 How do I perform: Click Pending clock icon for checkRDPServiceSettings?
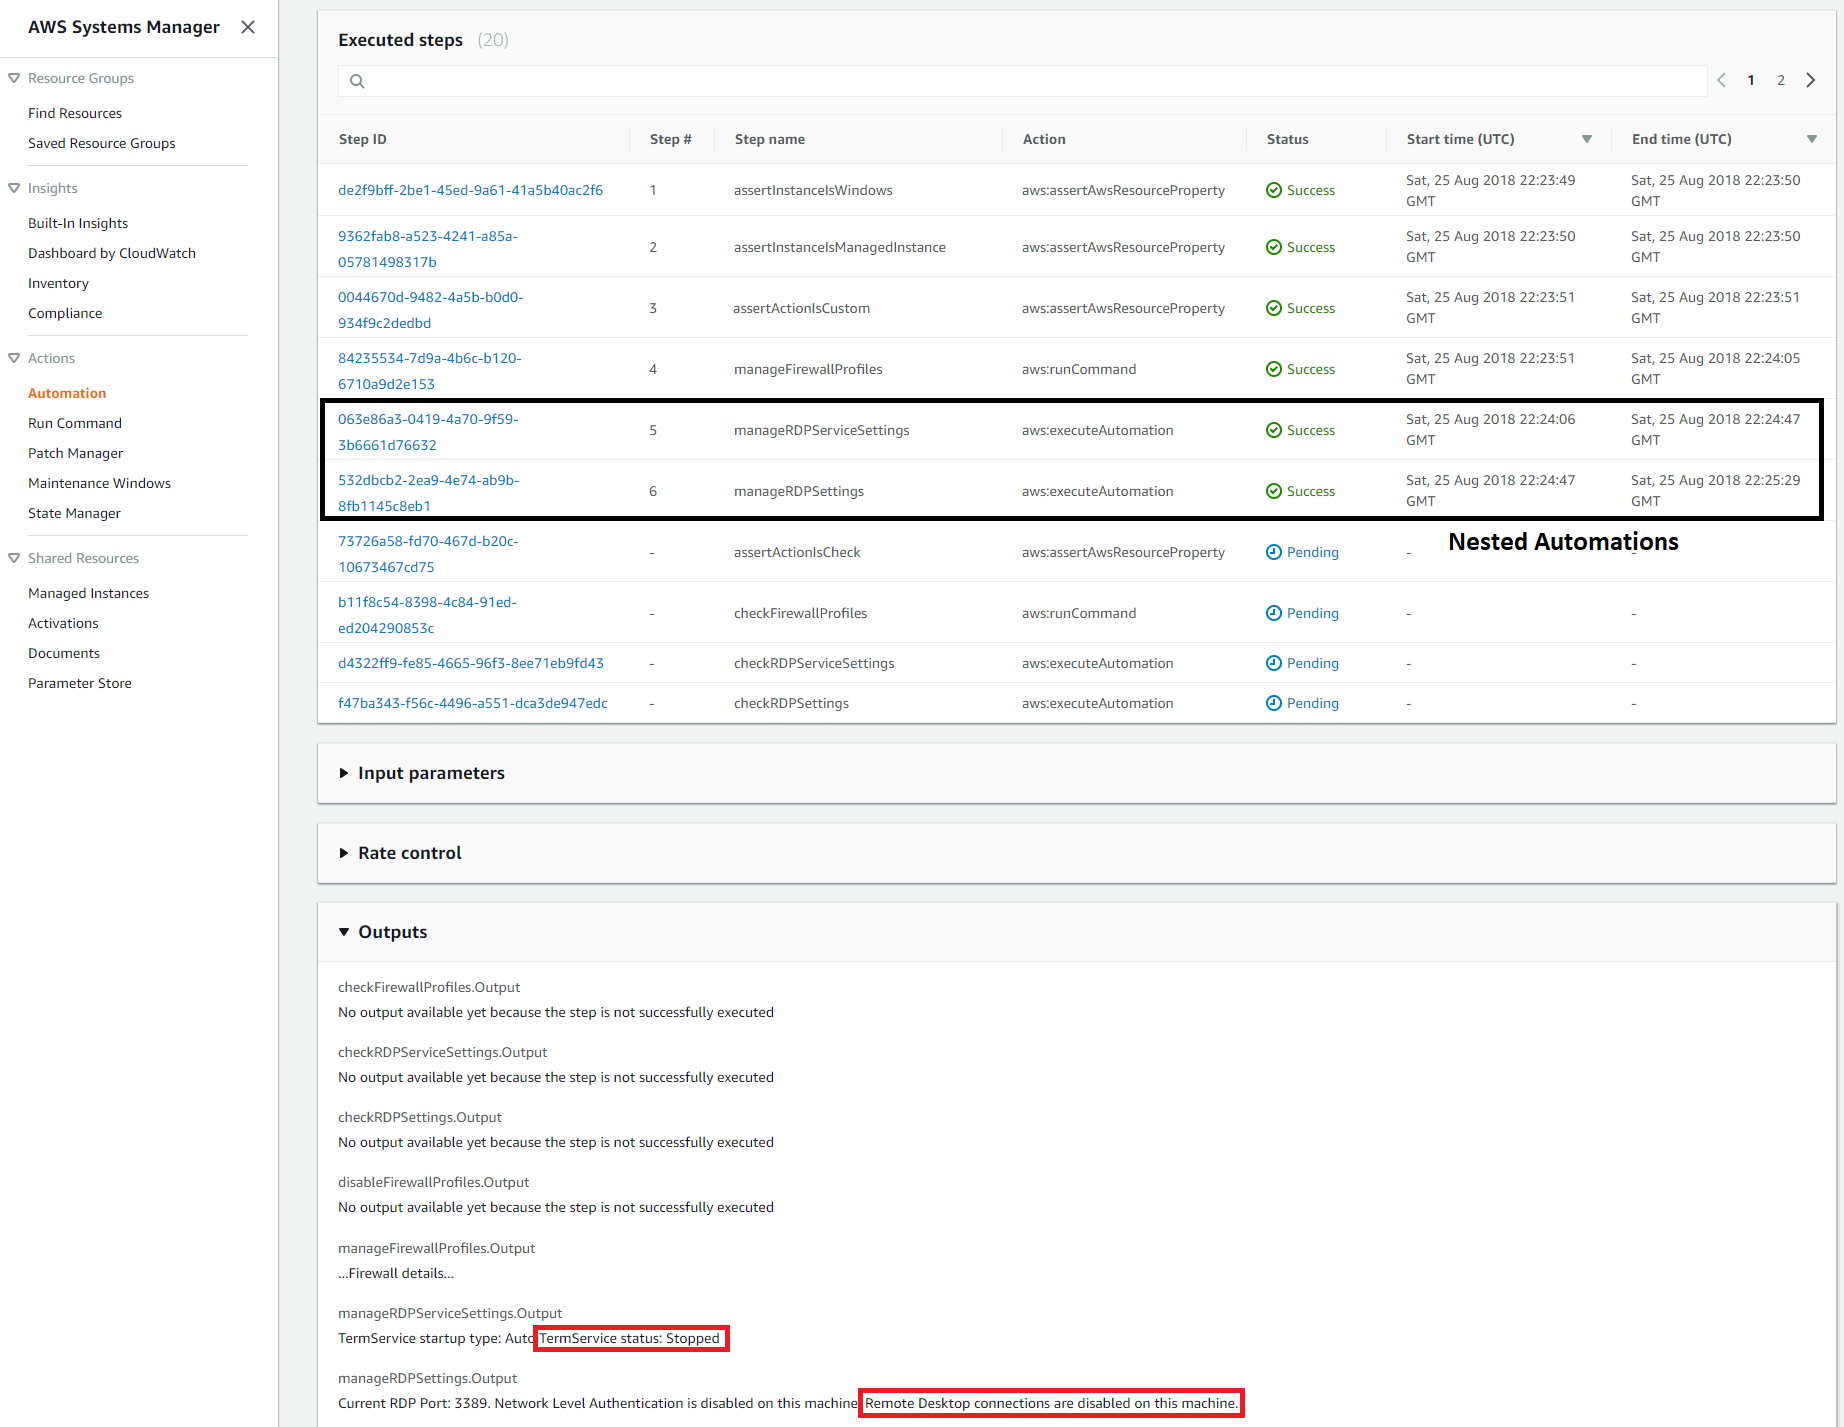coord(1274,663)
